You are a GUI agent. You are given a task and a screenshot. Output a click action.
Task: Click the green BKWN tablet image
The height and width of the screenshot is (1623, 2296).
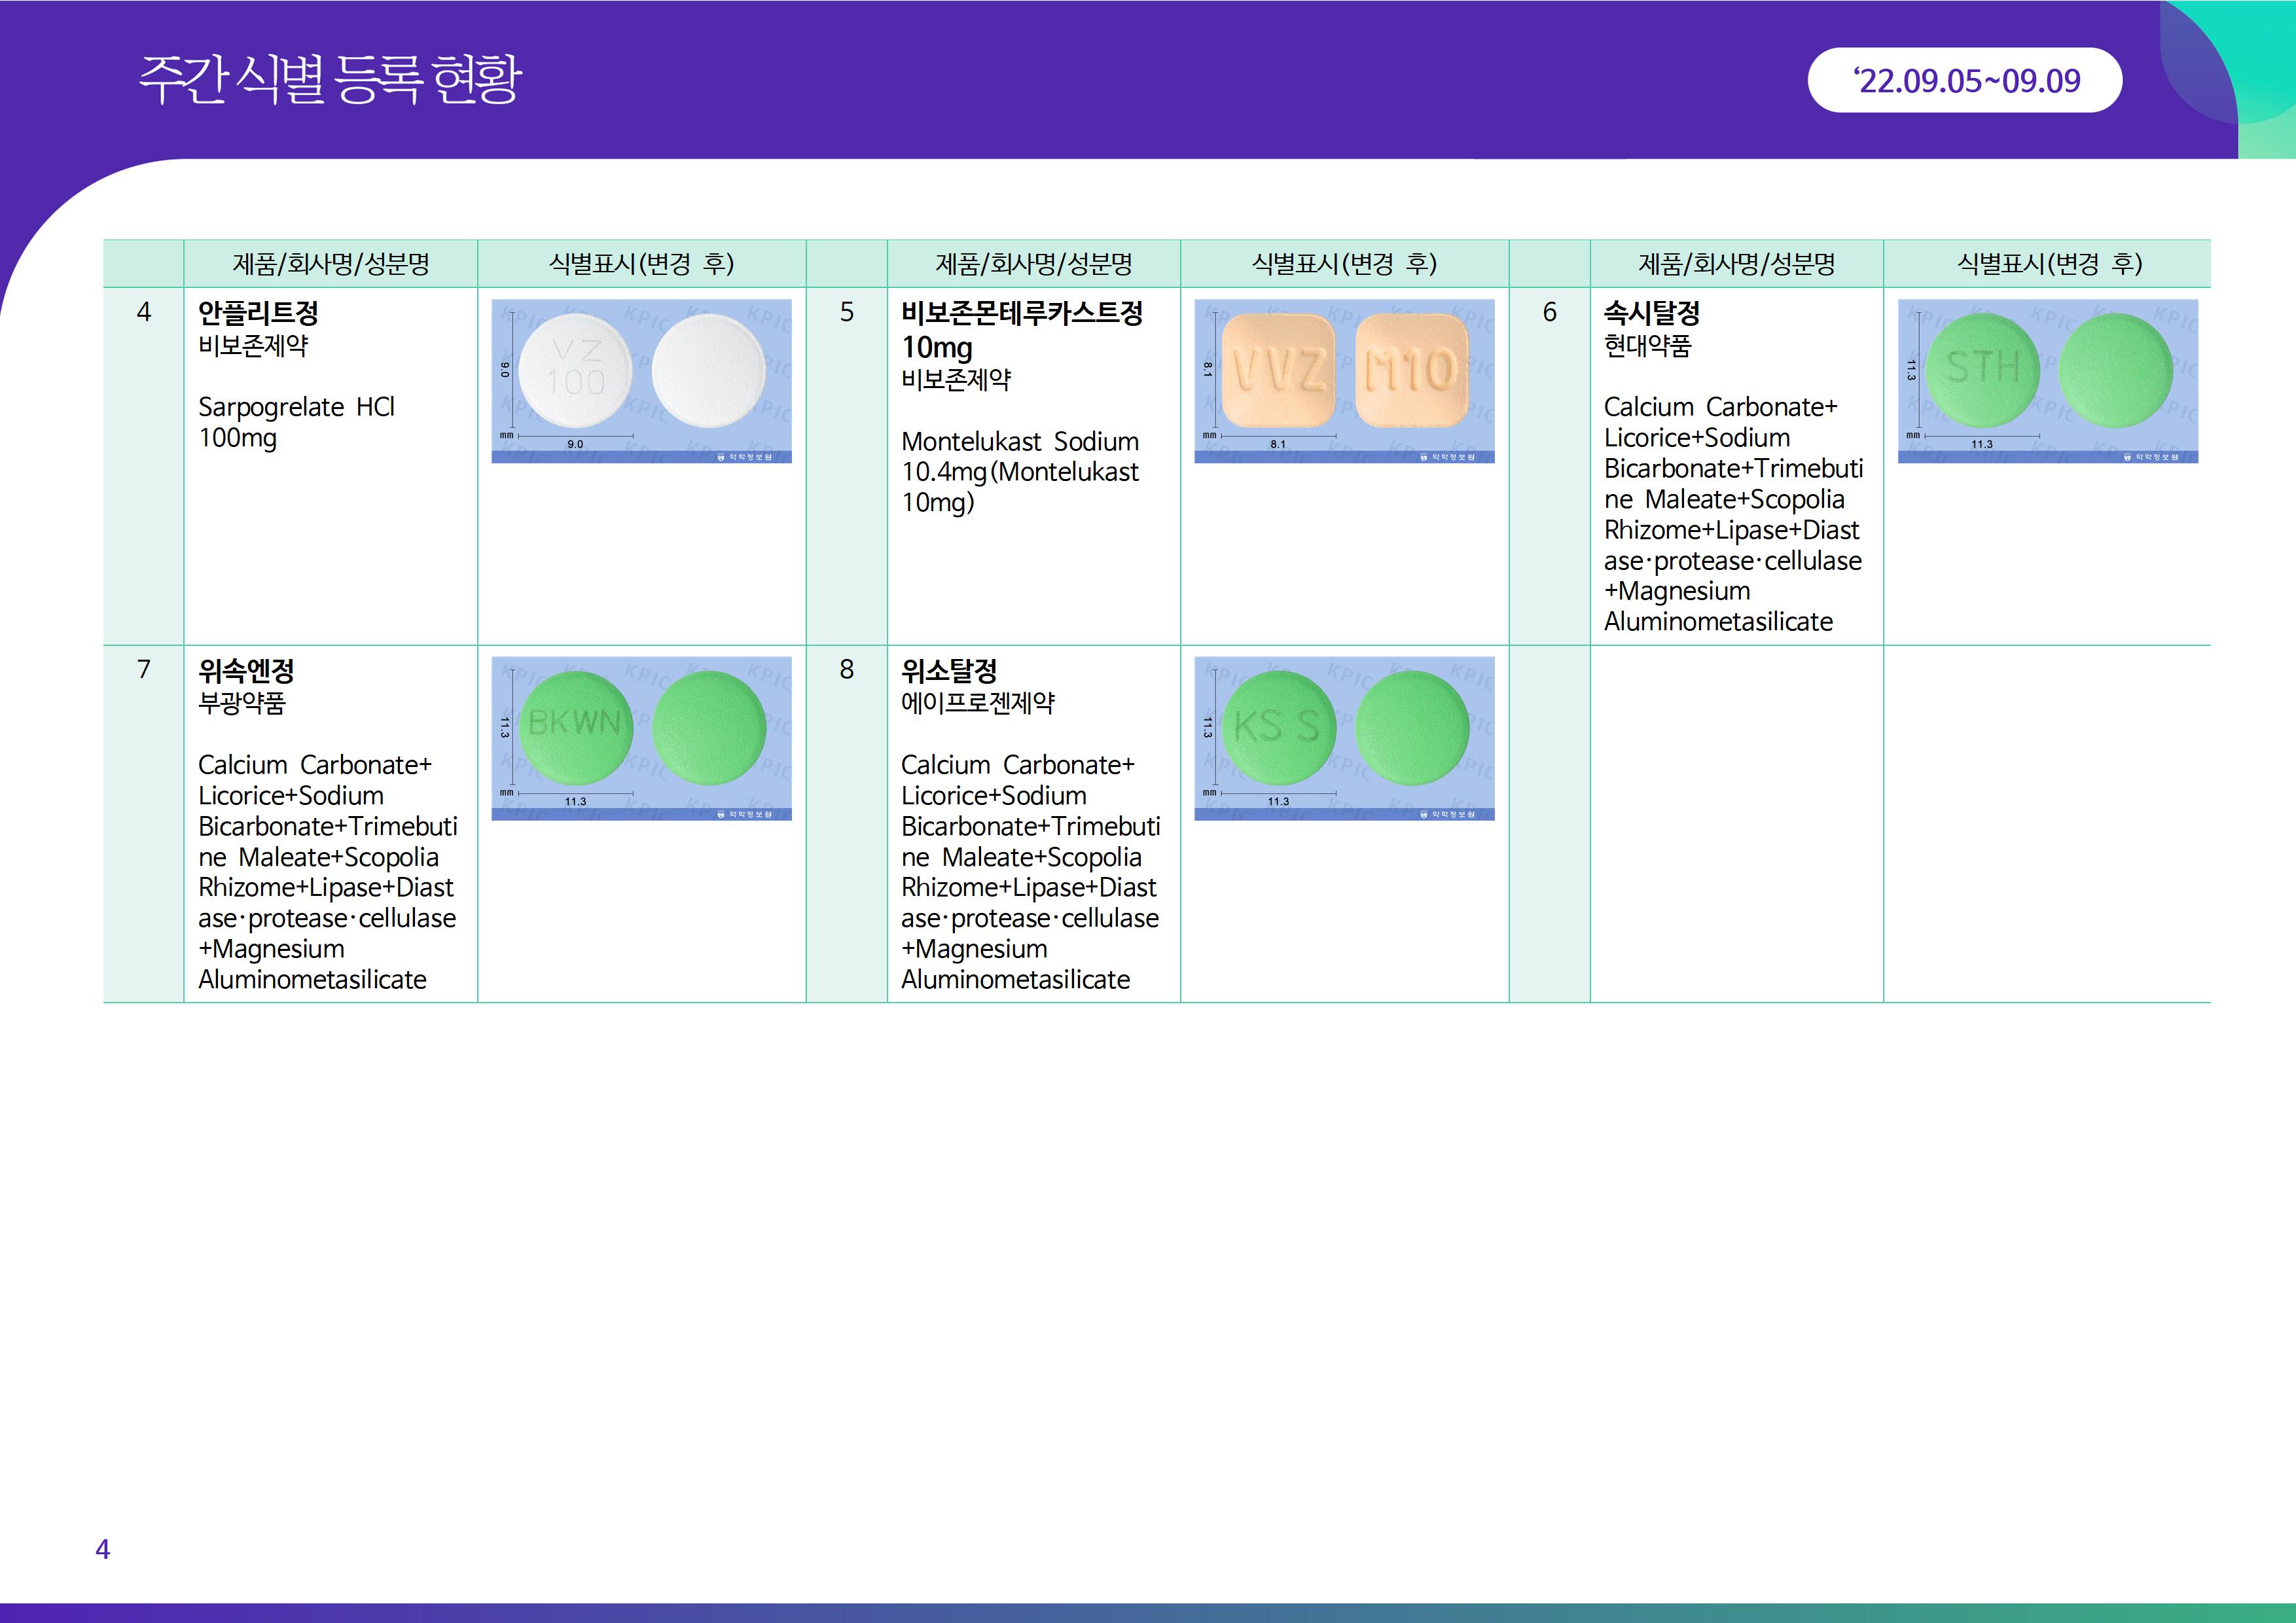point(641,738)
